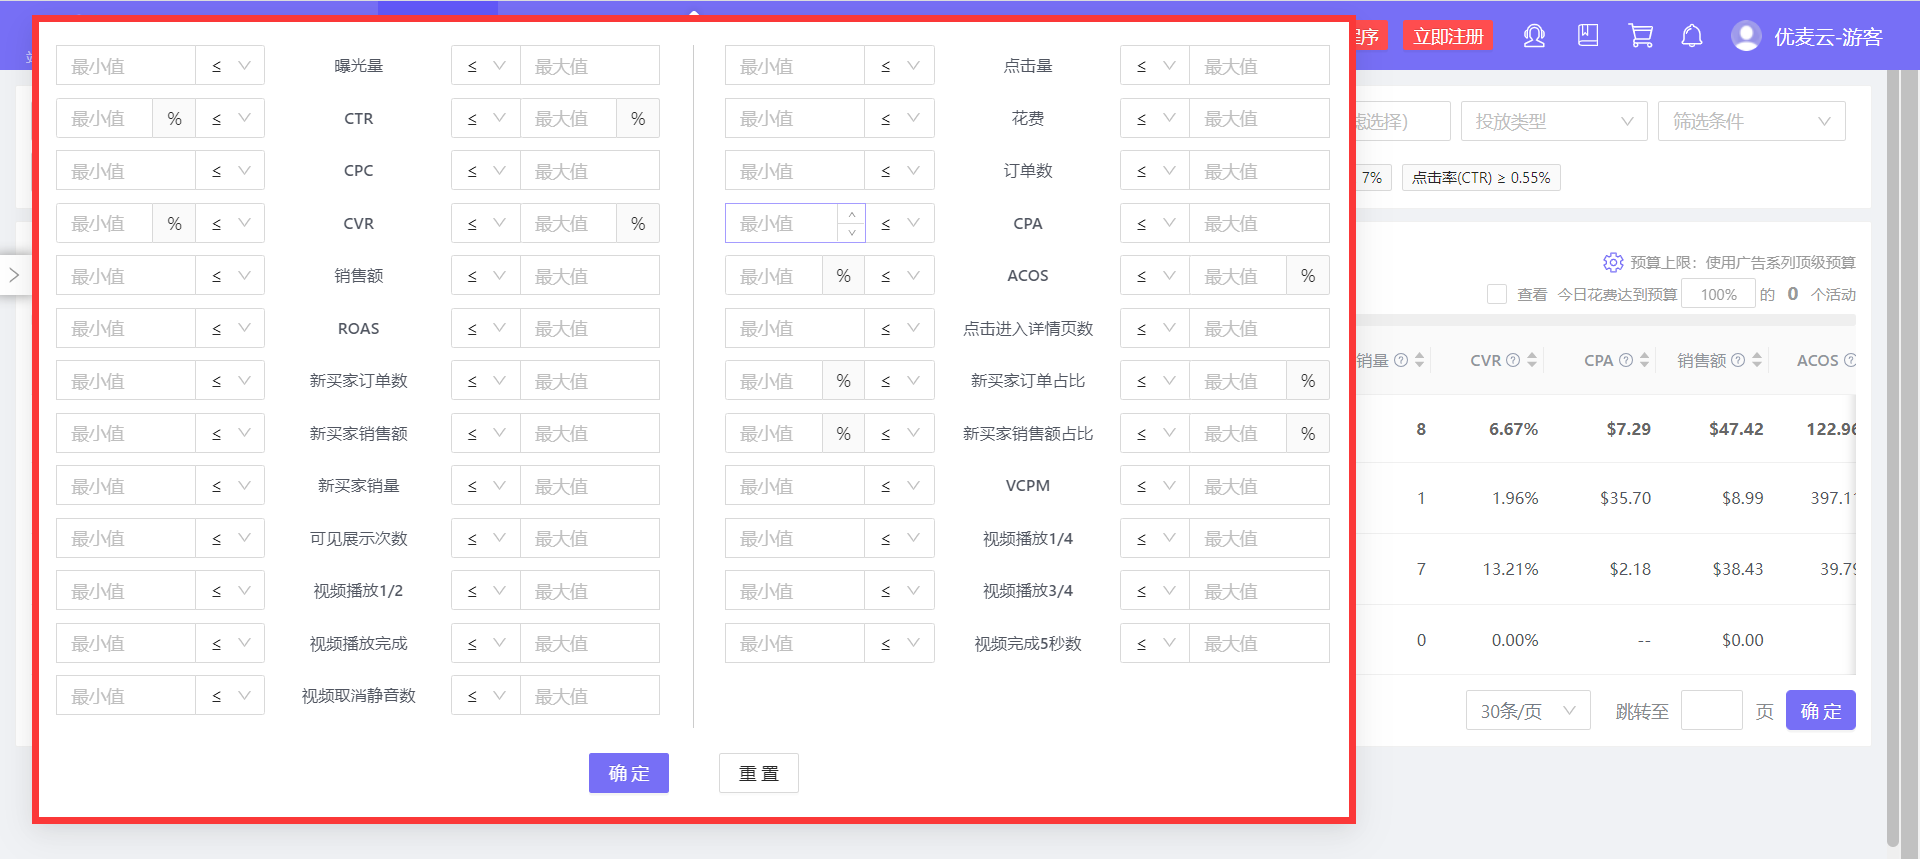
Task: Sort by the CVR column arrows
Action: pos(1532,360)
